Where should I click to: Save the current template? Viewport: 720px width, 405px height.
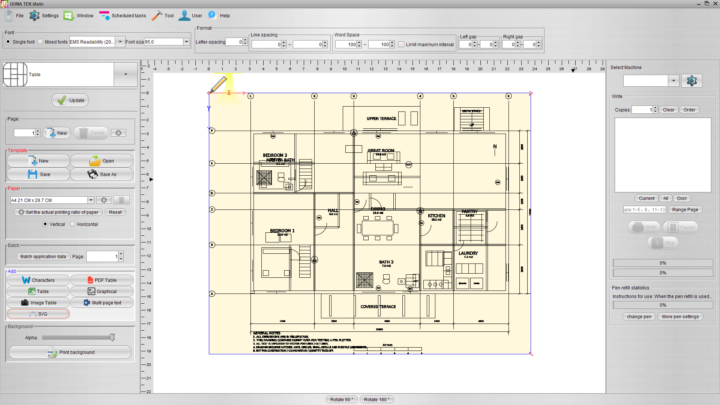[x=39, y=174]
